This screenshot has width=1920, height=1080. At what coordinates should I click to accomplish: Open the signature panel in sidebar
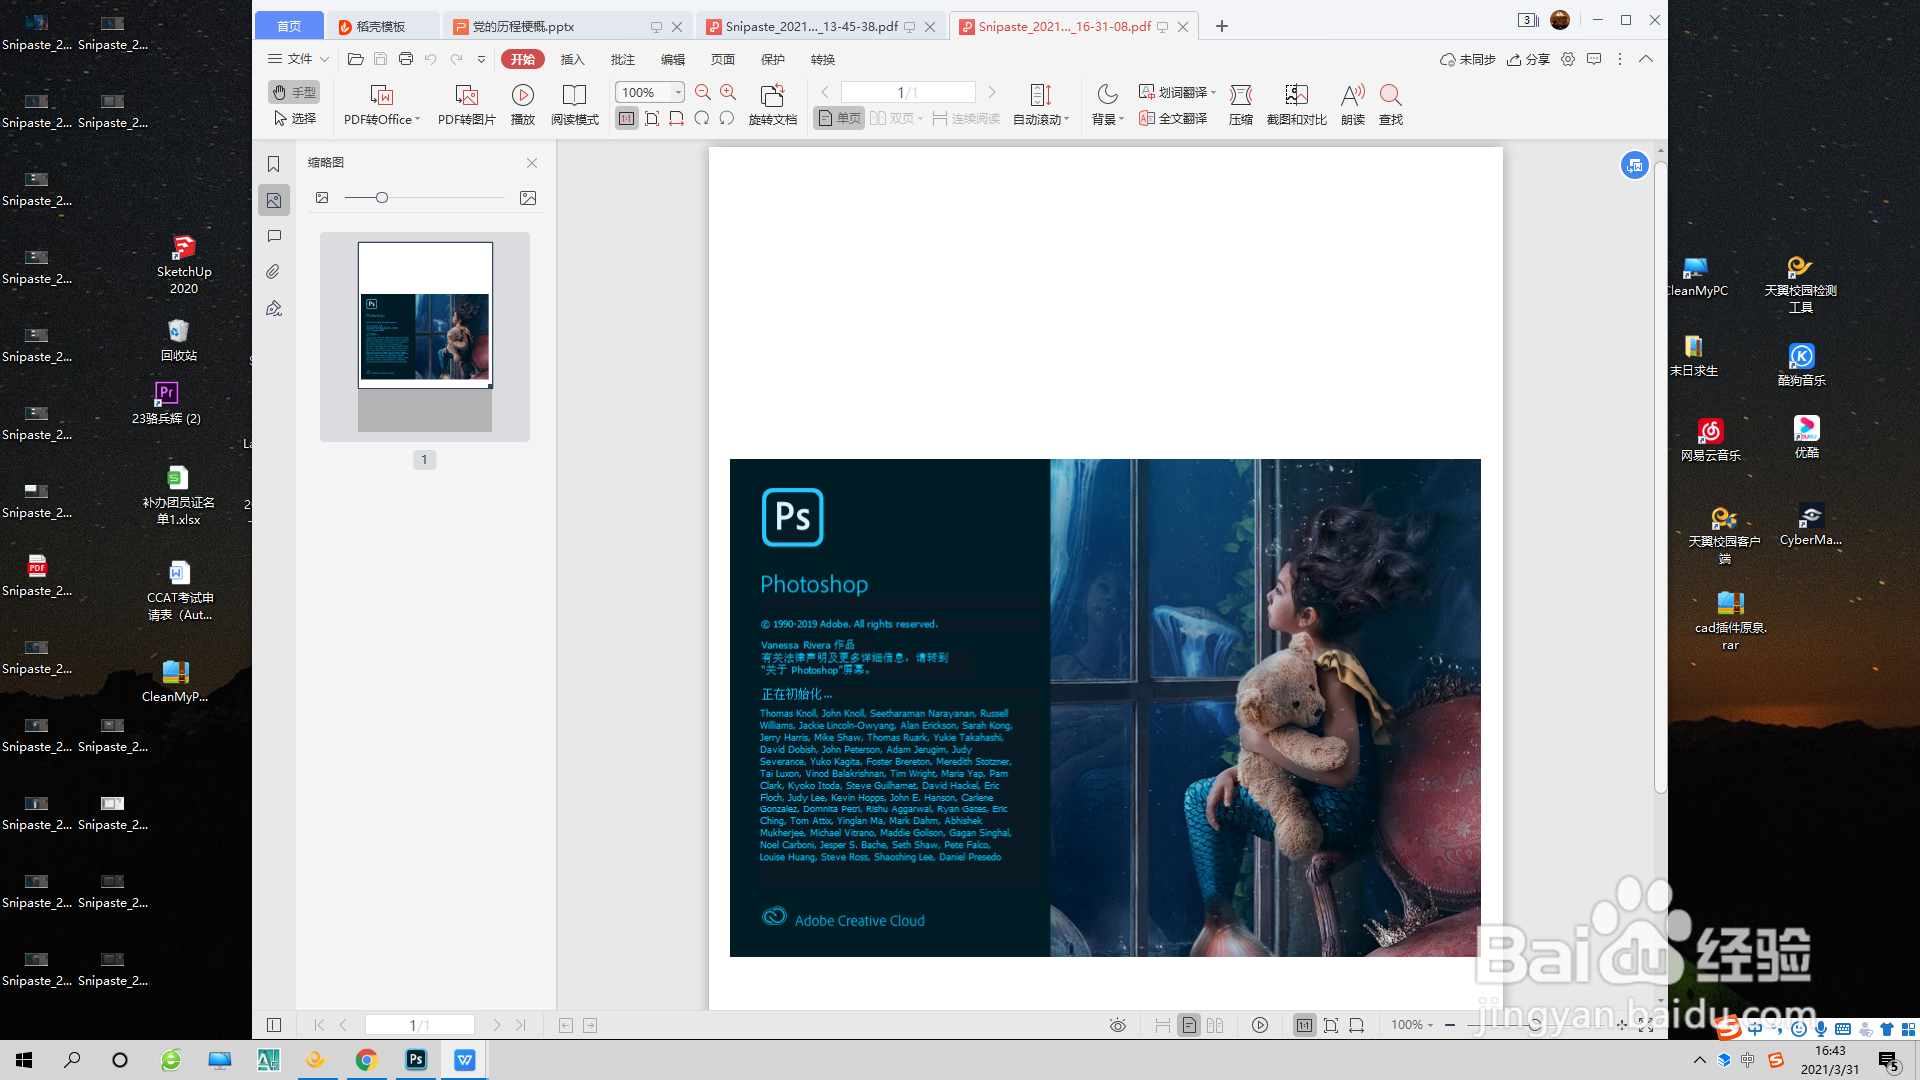coord(274,308)
